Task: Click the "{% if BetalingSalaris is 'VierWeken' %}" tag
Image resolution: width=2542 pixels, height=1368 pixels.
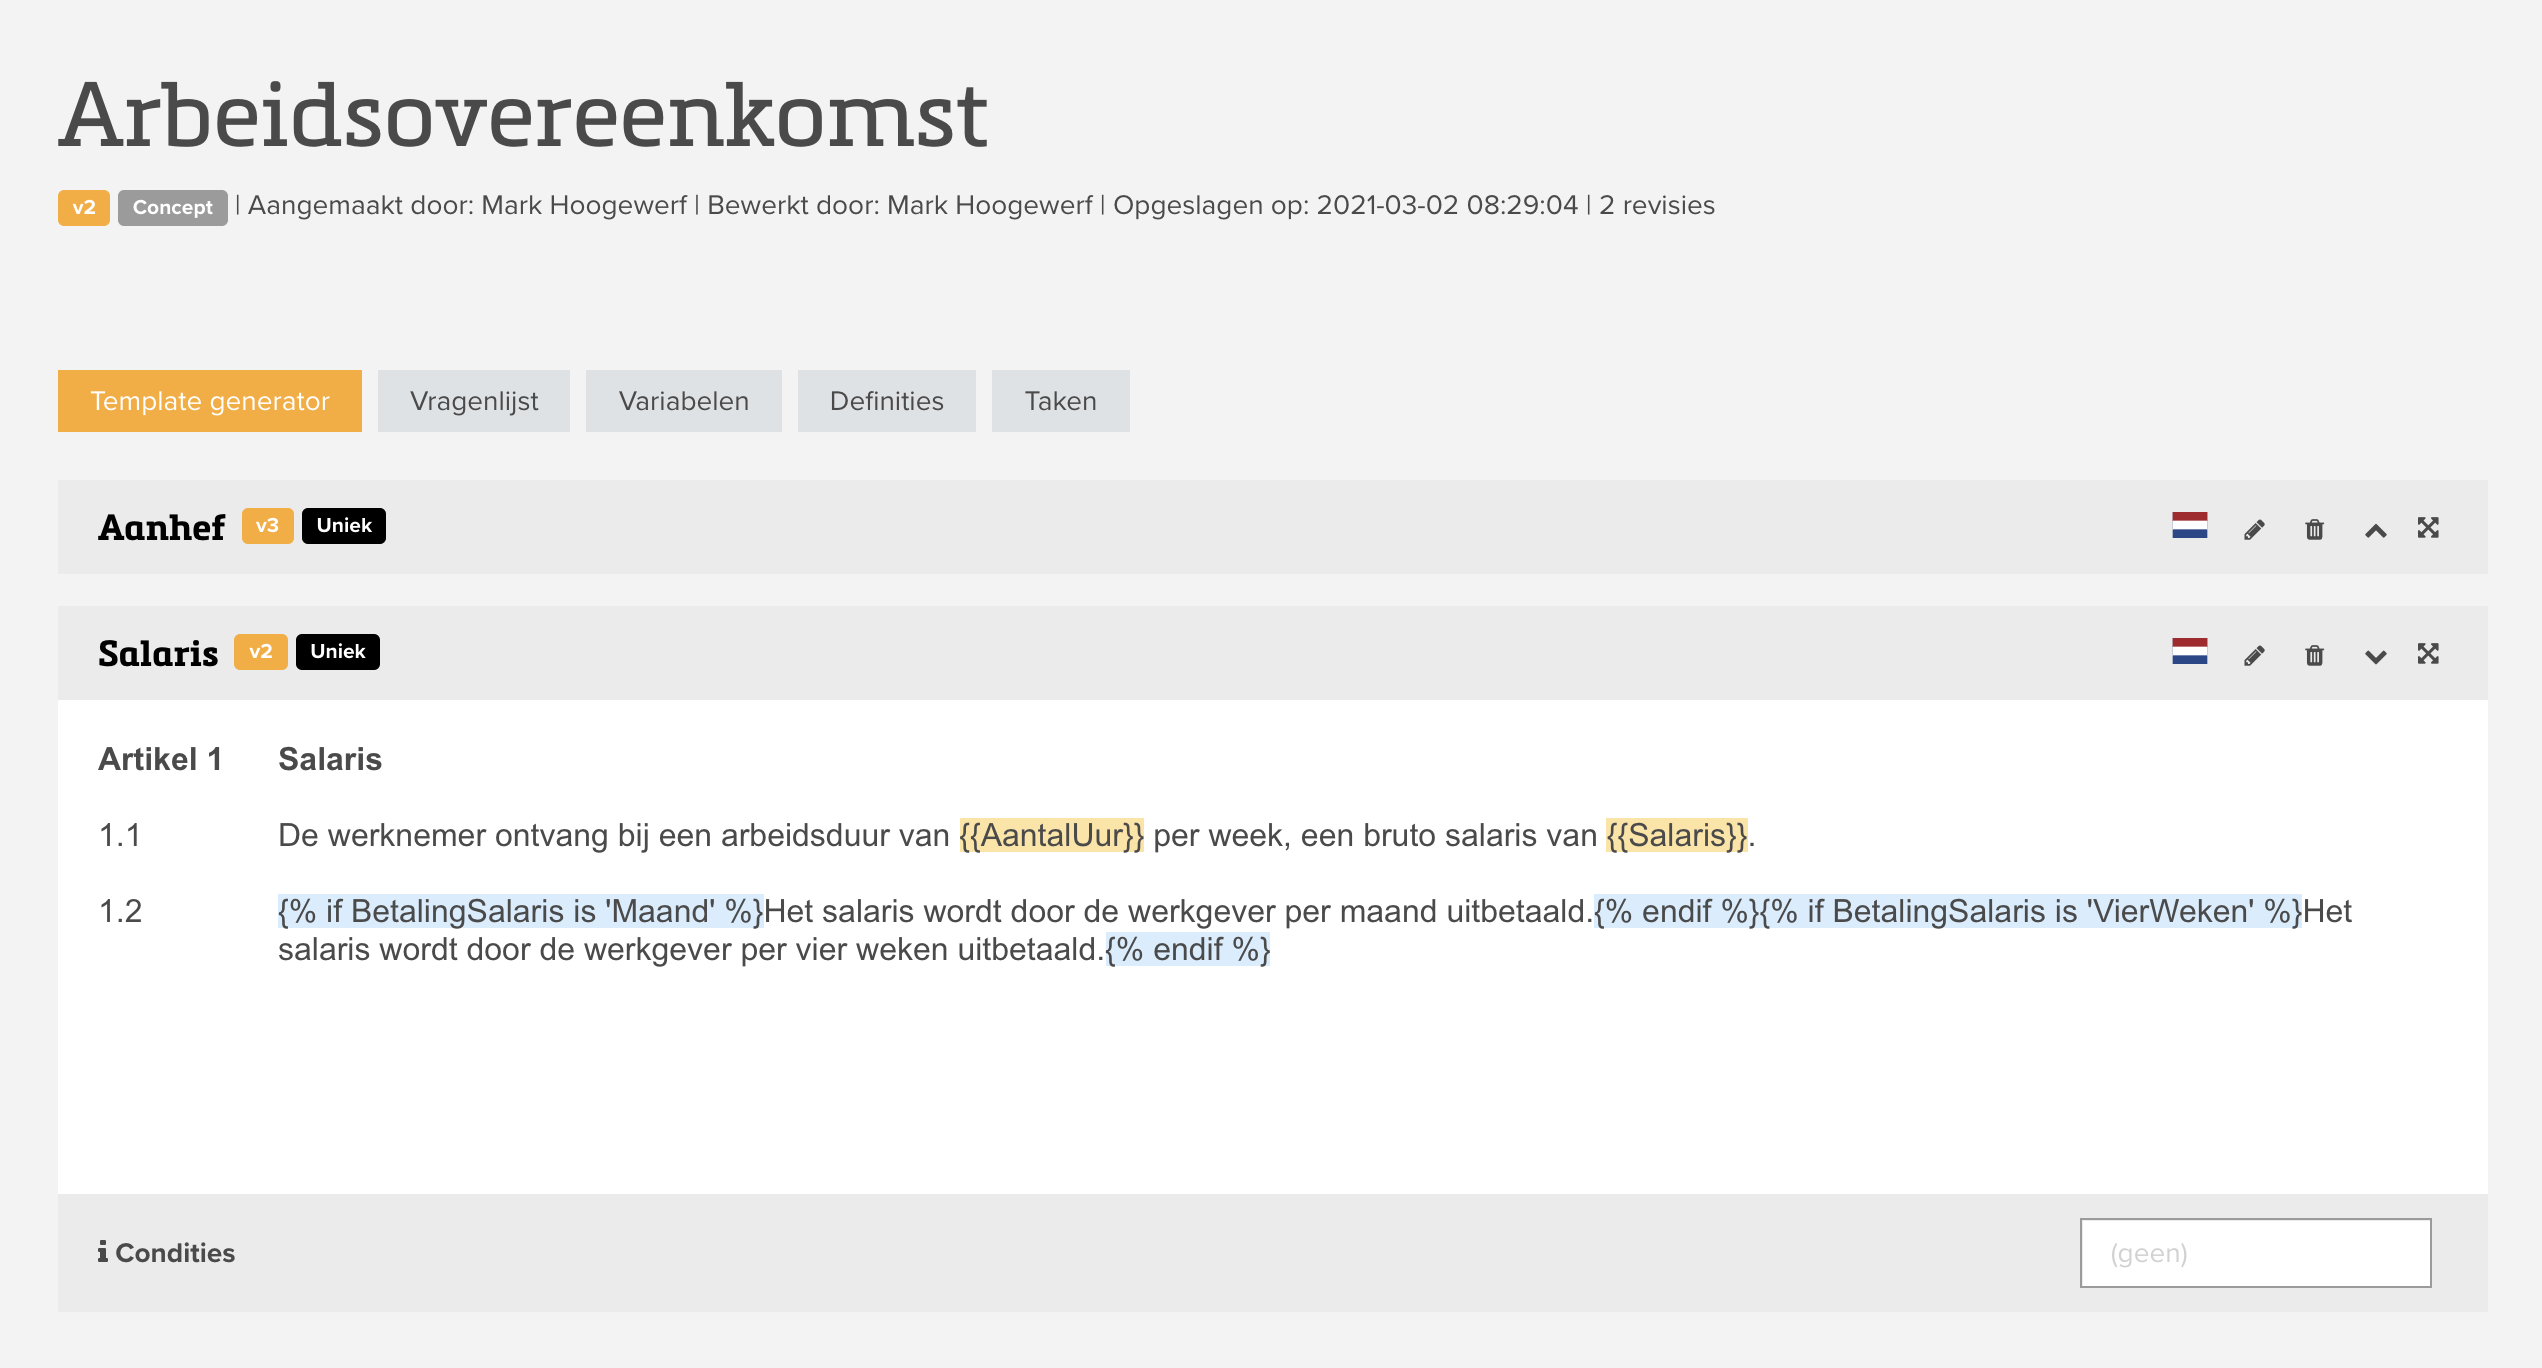Action: (2031, 911)
